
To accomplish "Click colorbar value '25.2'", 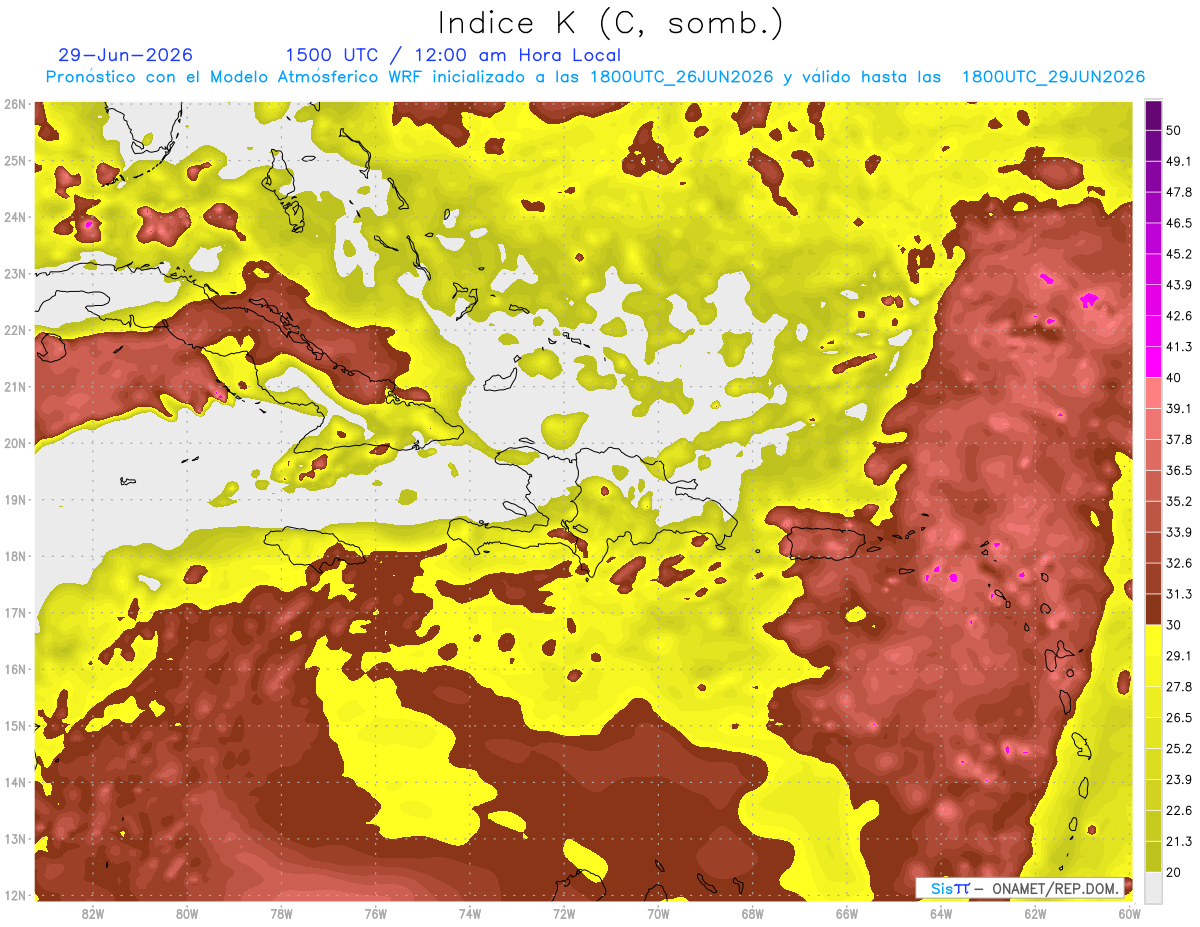I will 1178,748.
